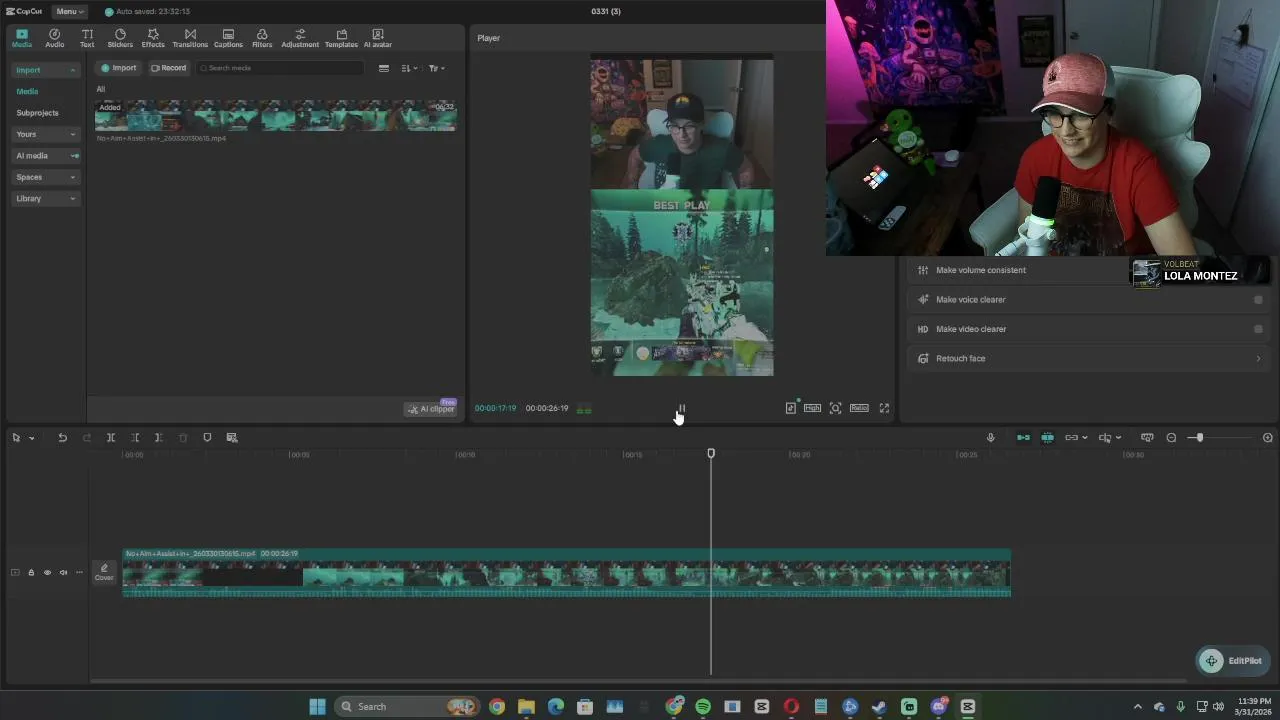Click the timeline zoom slider handle
The width and height of the screenshot is (1280, 720).
1199,438
